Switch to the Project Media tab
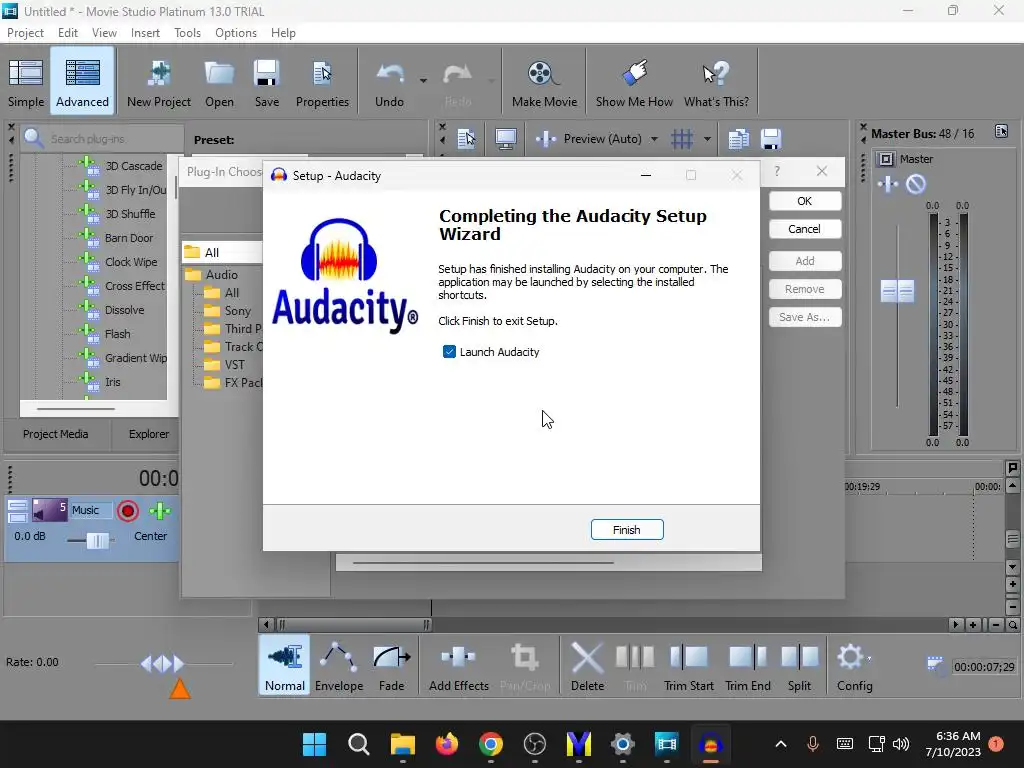Screen dimensions: 1024x768 point(56,434)
